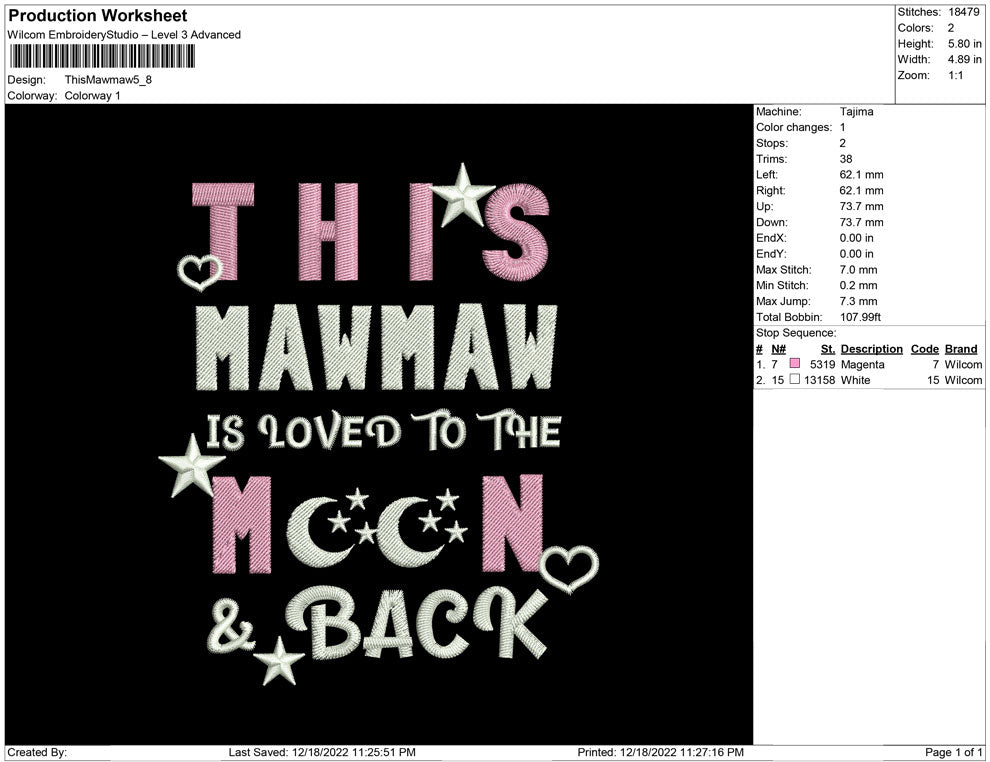The width and height of the screenshot is (990, 762).
Task: Click the Stops value 2
Action: coord(842,143)
